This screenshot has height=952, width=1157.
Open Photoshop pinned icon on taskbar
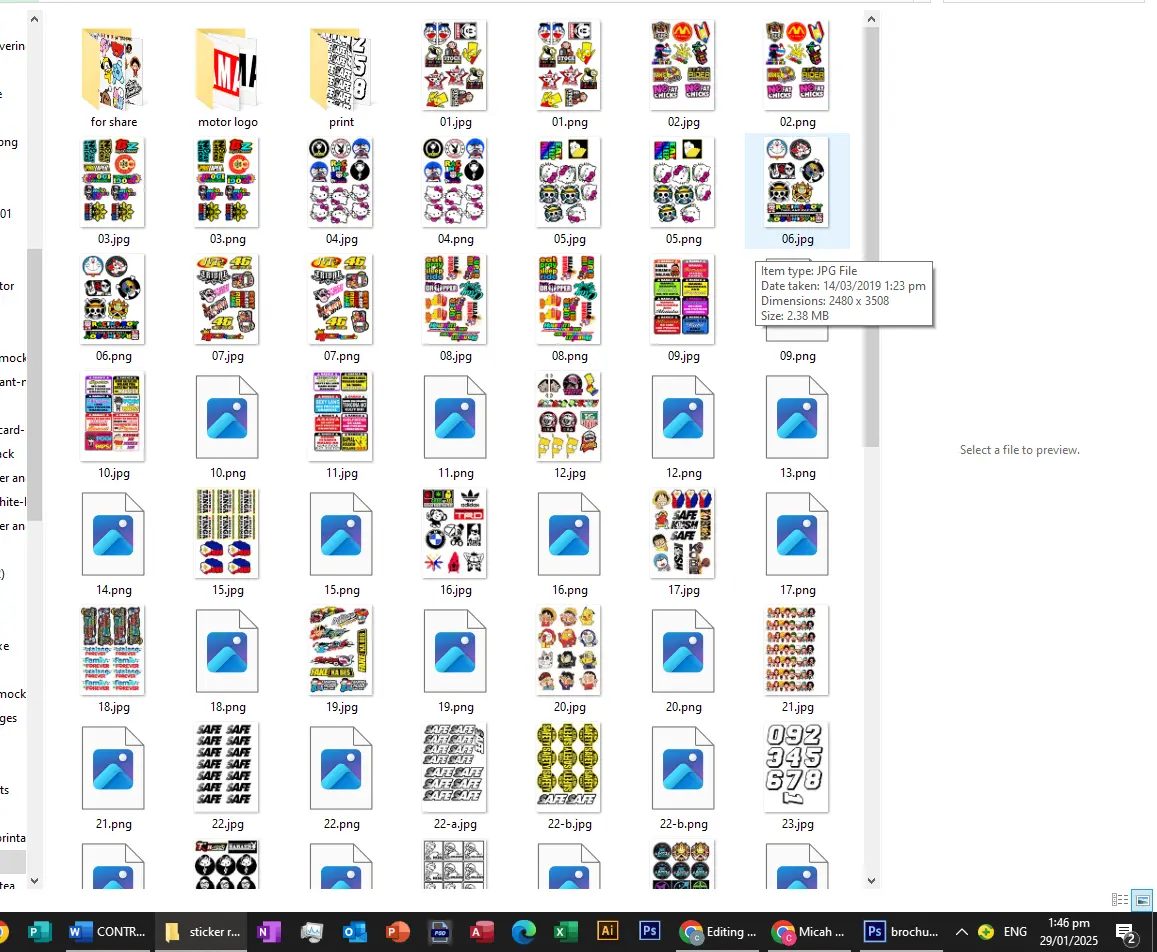(649, 931)
